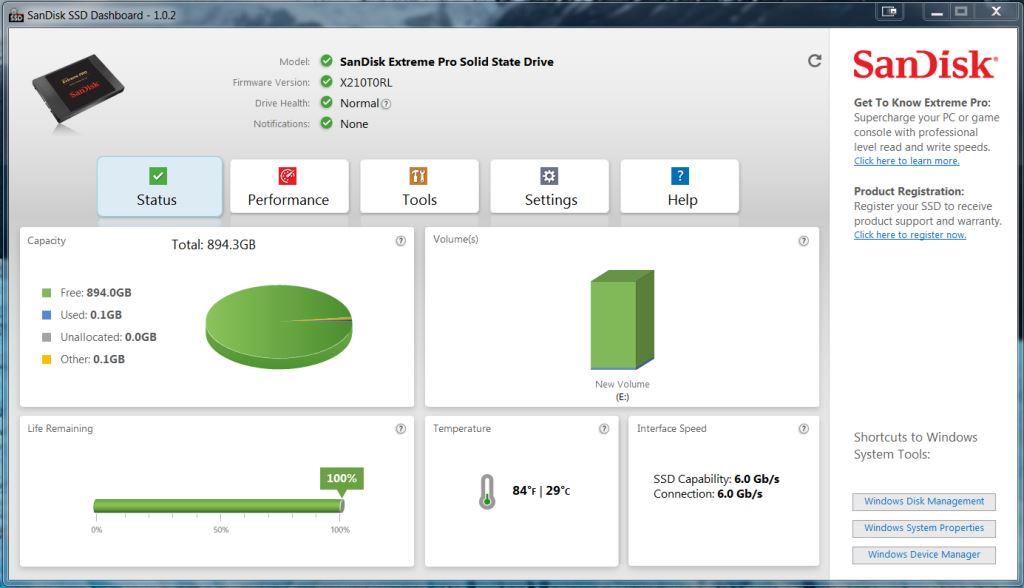The image size is (1024, 588).
Task: Open the Help tab
Action: point(680,187)
